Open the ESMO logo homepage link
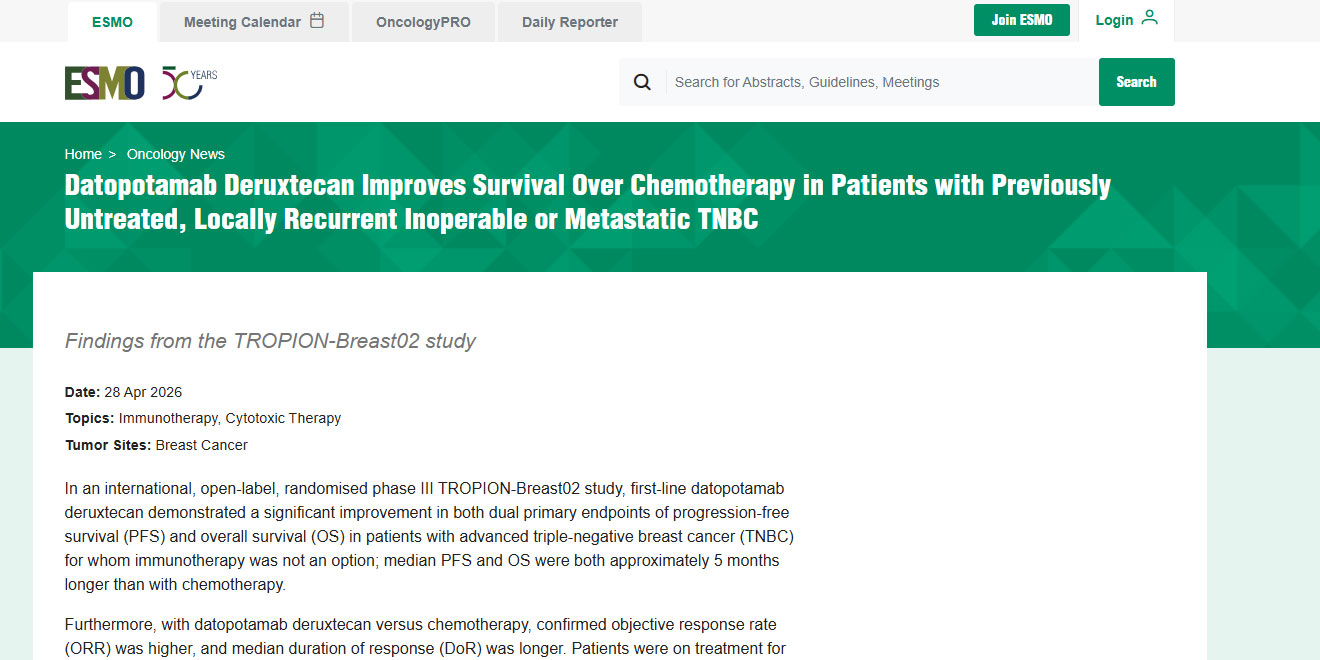The image size is (1320, 660). (105, 83)
